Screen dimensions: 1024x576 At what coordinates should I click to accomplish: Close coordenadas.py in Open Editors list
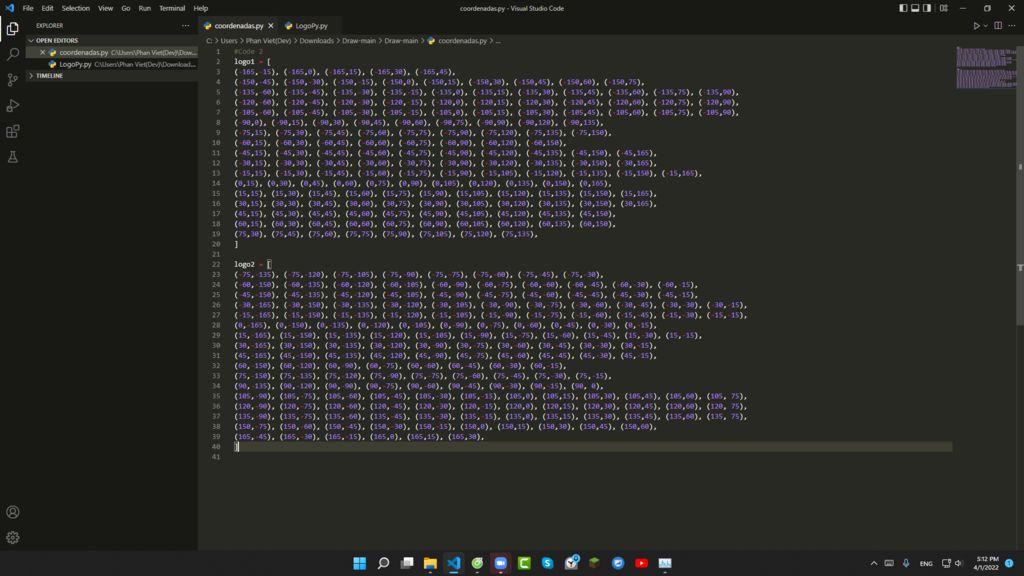42,52
